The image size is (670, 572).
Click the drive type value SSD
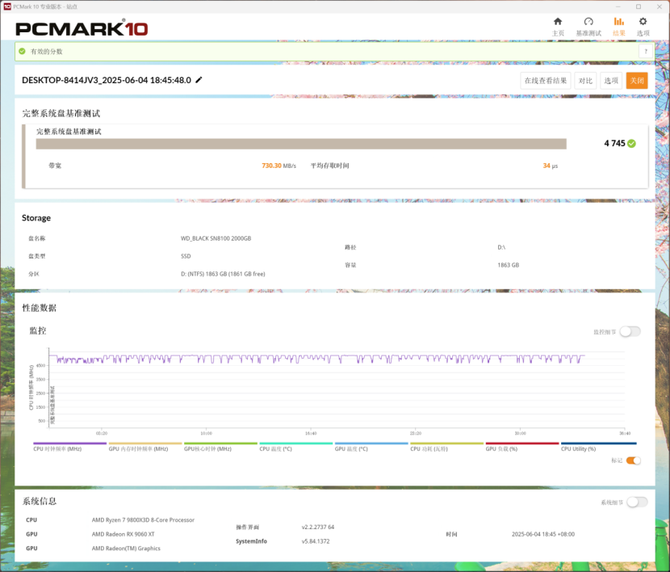[185, 256]
